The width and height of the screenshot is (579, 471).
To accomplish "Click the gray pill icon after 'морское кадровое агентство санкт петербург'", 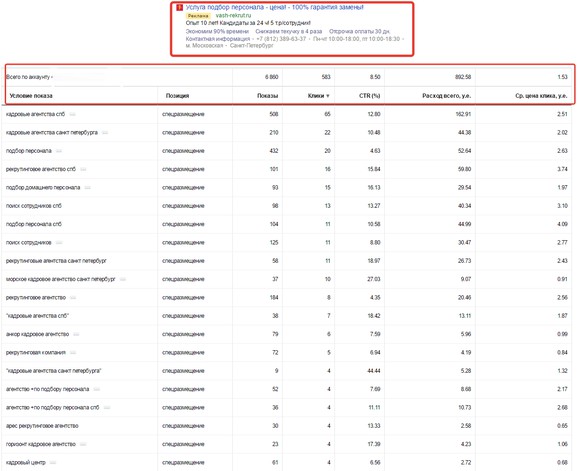I will pos(123,279).
